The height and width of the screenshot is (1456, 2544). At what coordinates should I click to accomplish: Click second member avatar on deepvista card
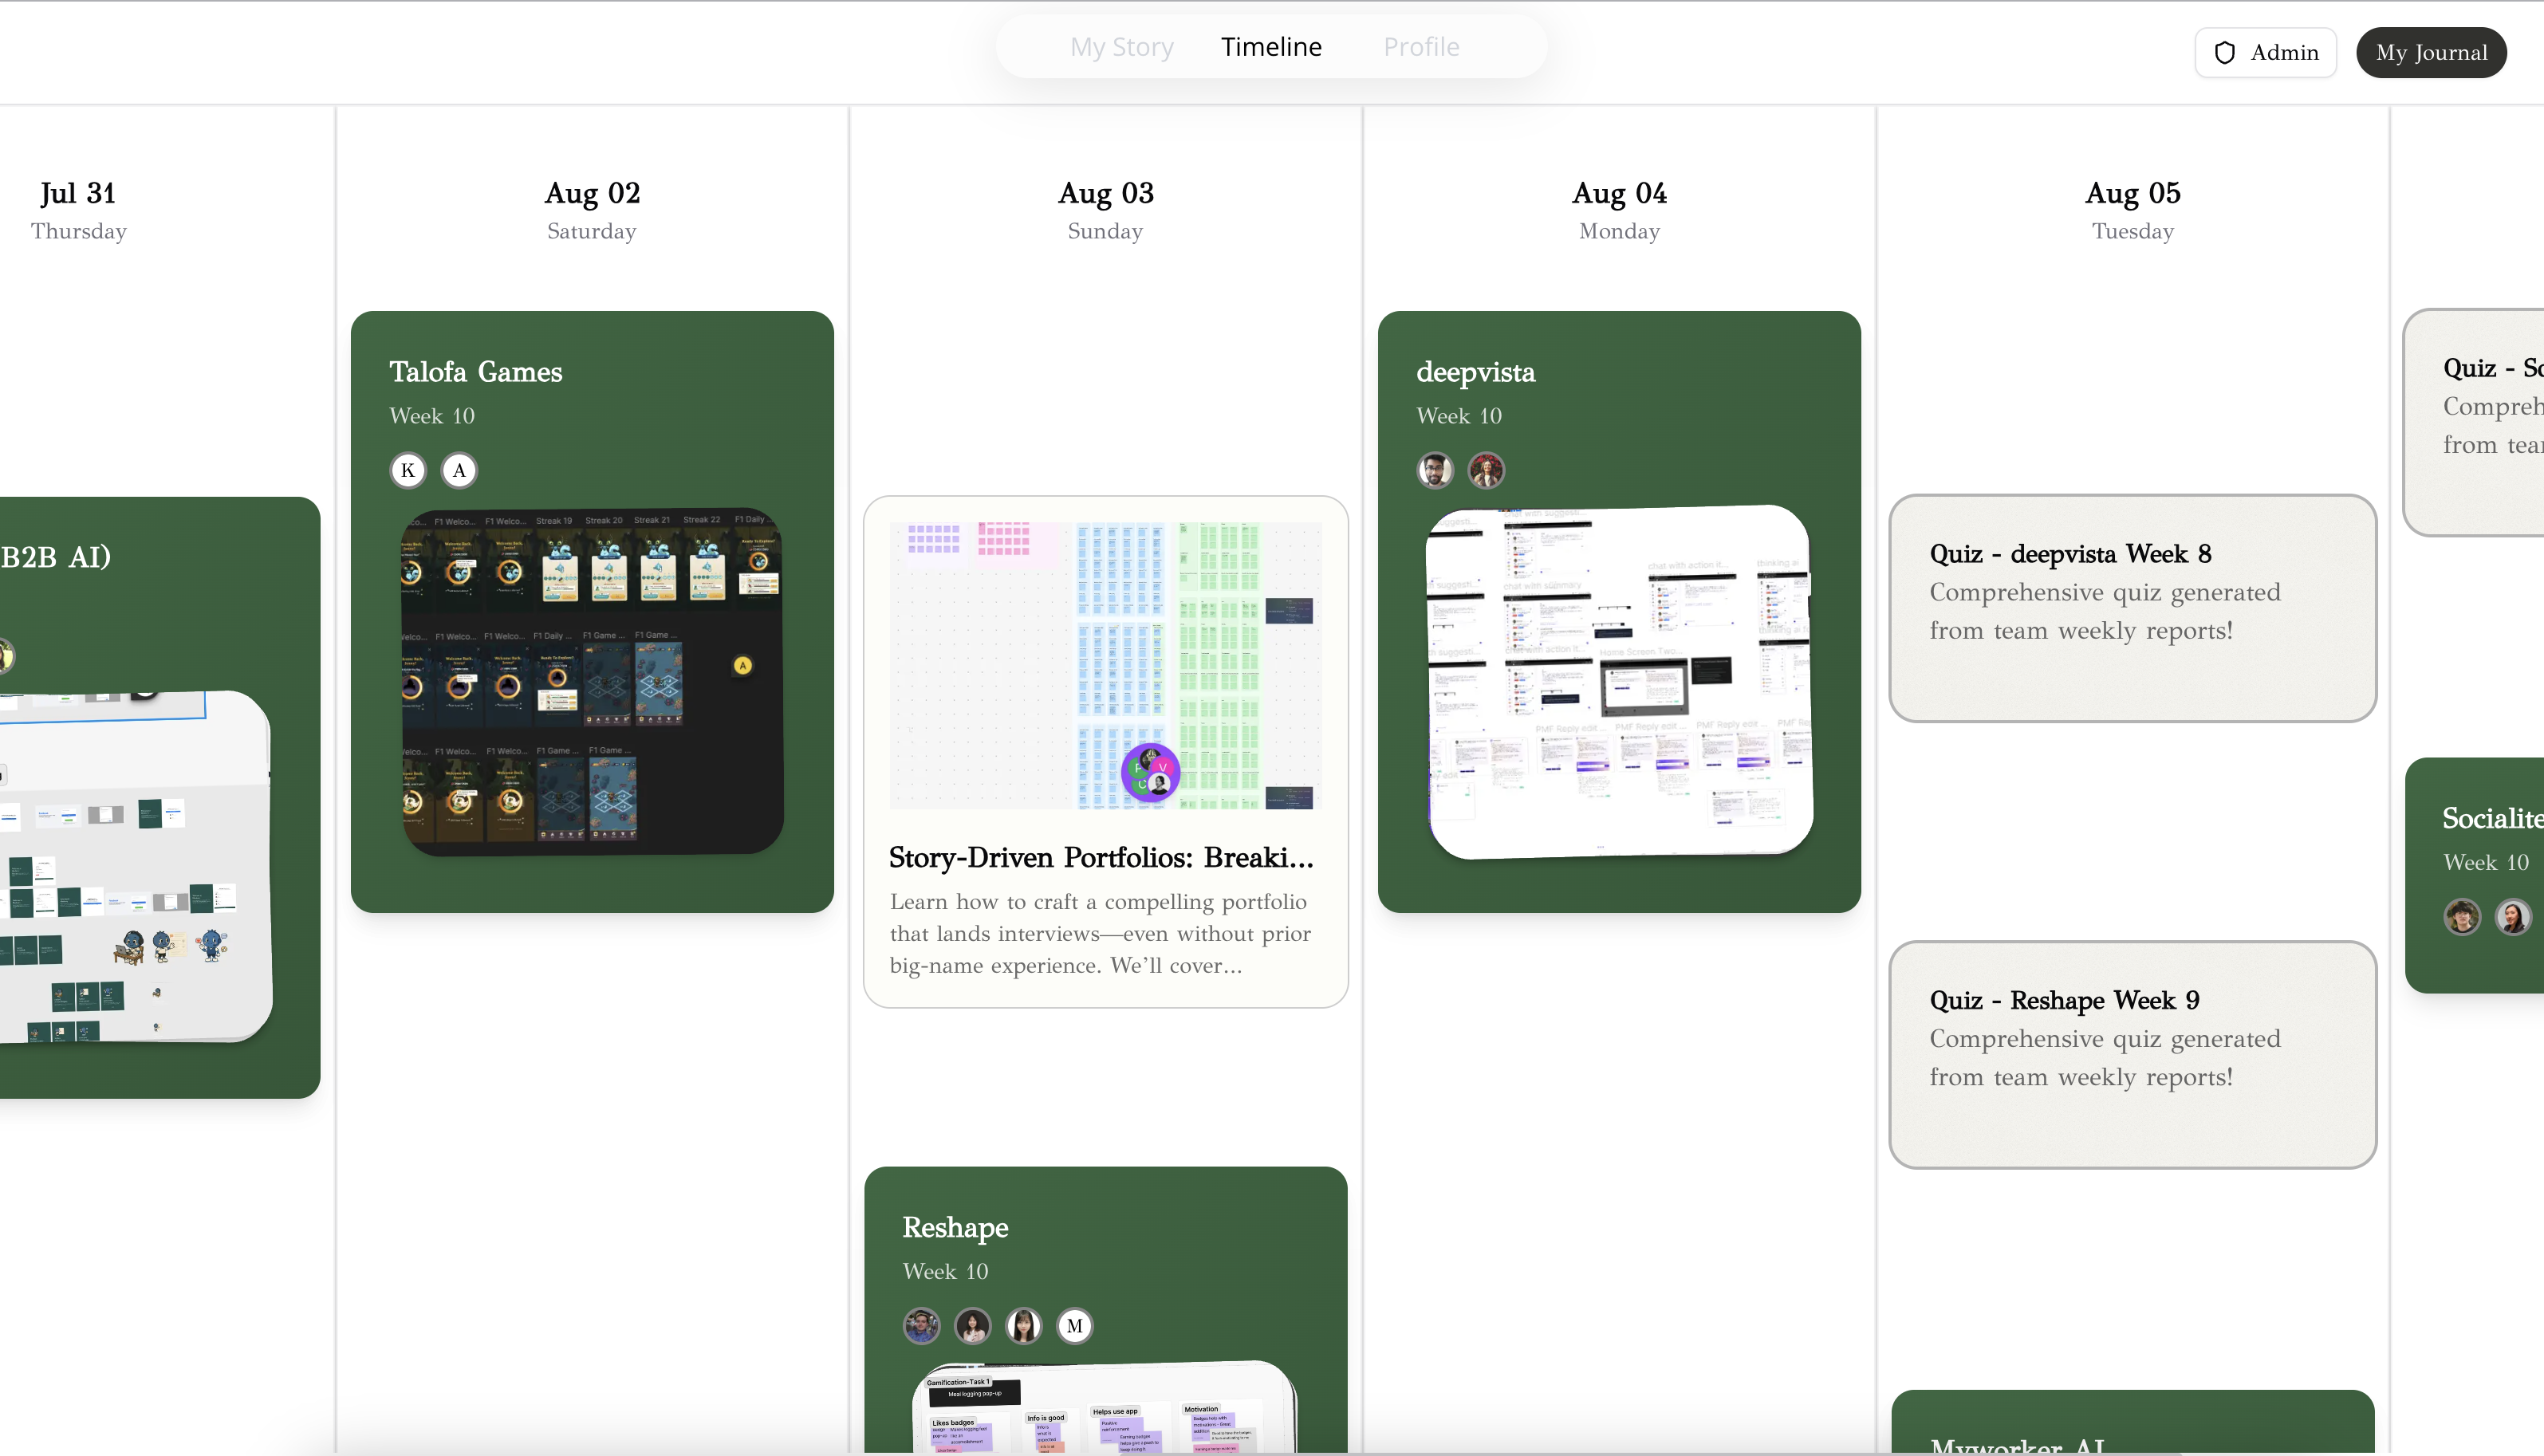click(x=1486, y=470)
